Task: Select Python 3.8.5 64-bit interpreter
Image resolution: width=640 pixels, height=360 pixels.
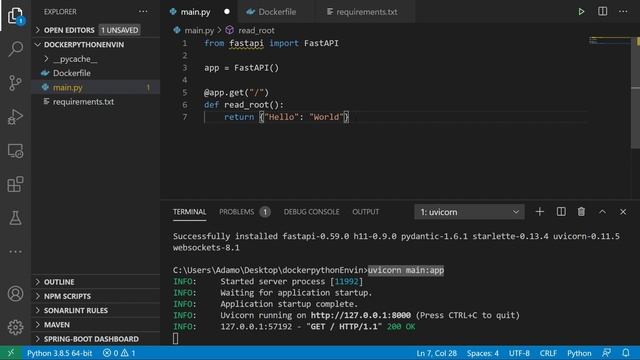Action: pyautogui.click(x=60, y=353)
